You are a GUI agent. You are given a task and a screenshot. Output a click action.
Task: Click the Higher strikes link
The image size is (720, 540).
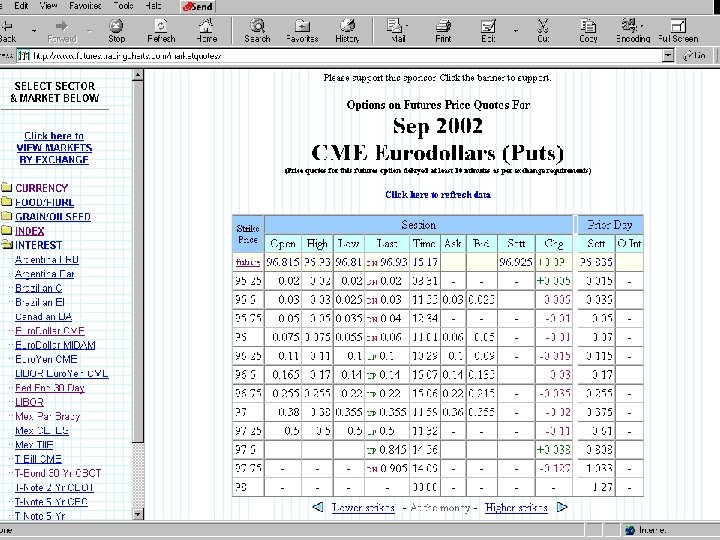point(516,507)
